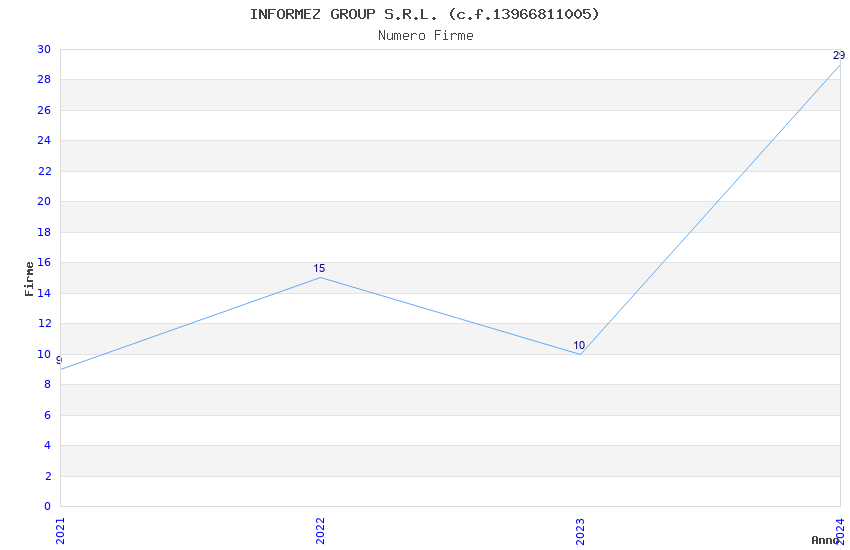The width and height of the screenshot is (850, 550).
Task: Click y-axis tick label 8
Action: 48,385
